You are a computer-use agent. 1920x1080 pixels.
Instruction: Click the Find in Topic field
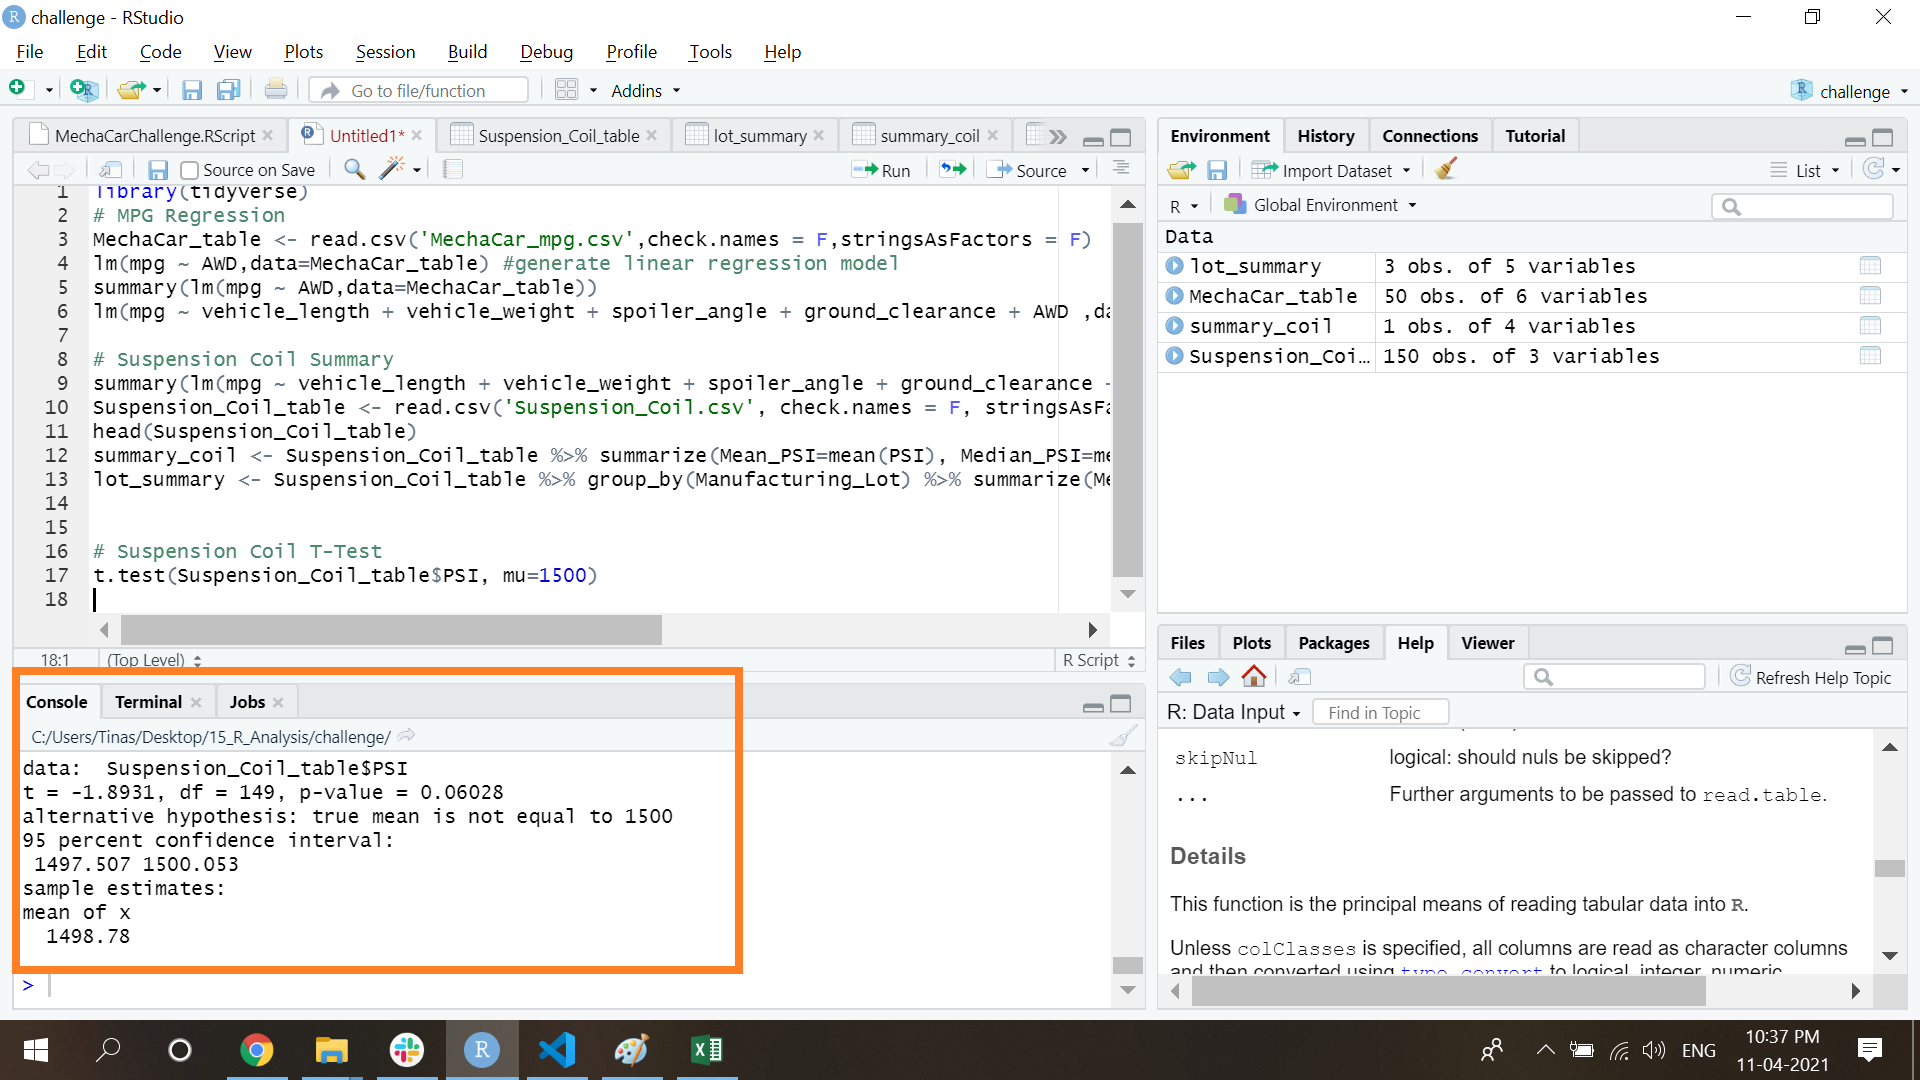point(1381,712)
